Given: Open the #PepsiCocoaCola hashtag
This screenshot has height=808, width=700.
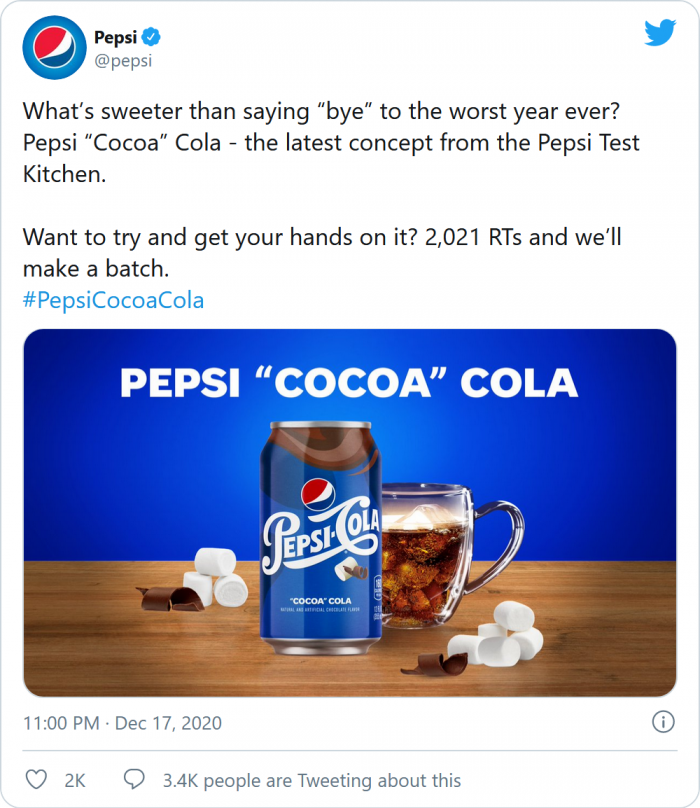Looking at the screenshot, I should click(x=113, y=300).
